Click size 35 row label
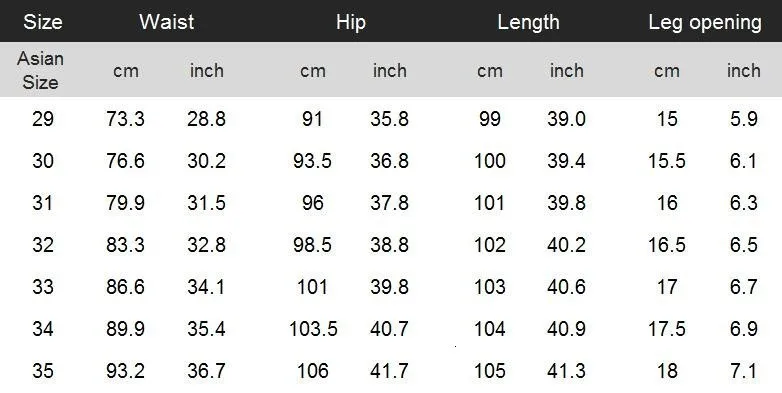 [42, 371]
